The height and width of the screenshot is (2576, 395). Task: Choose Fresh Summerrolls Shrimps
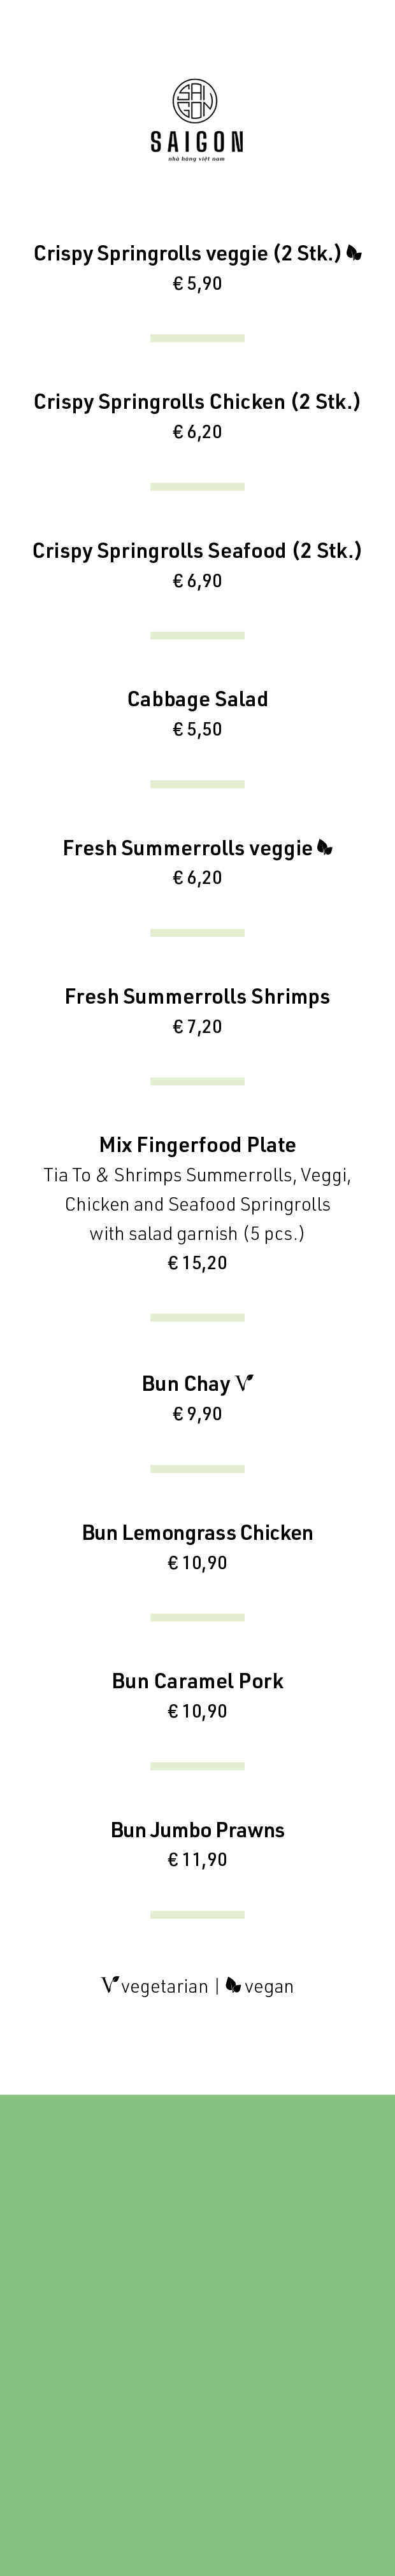point(197,997)
